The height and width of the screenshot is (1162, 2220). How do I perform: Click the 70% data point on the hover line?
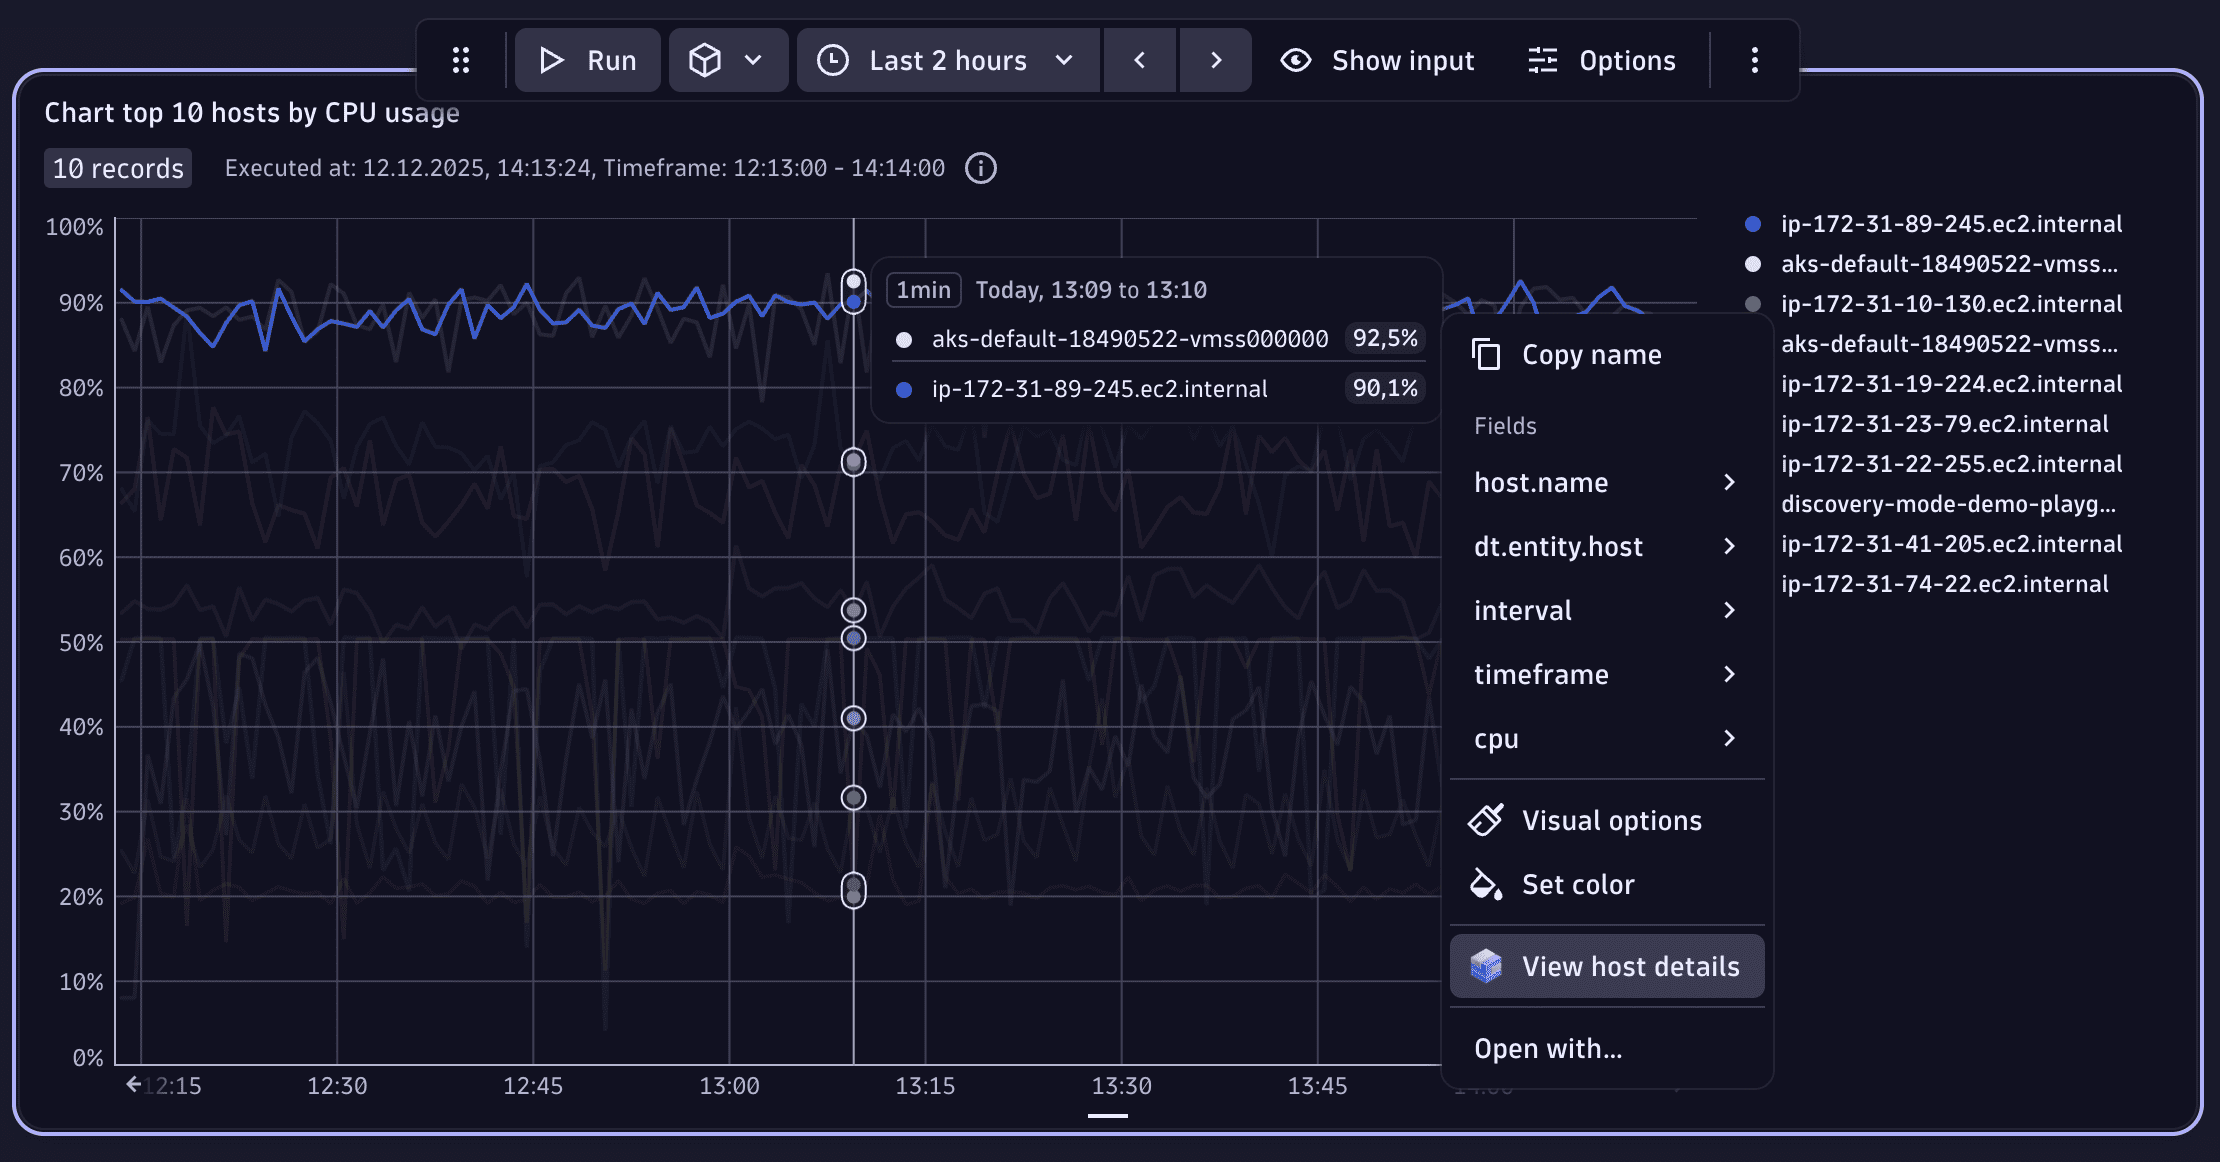pos(853,462)
